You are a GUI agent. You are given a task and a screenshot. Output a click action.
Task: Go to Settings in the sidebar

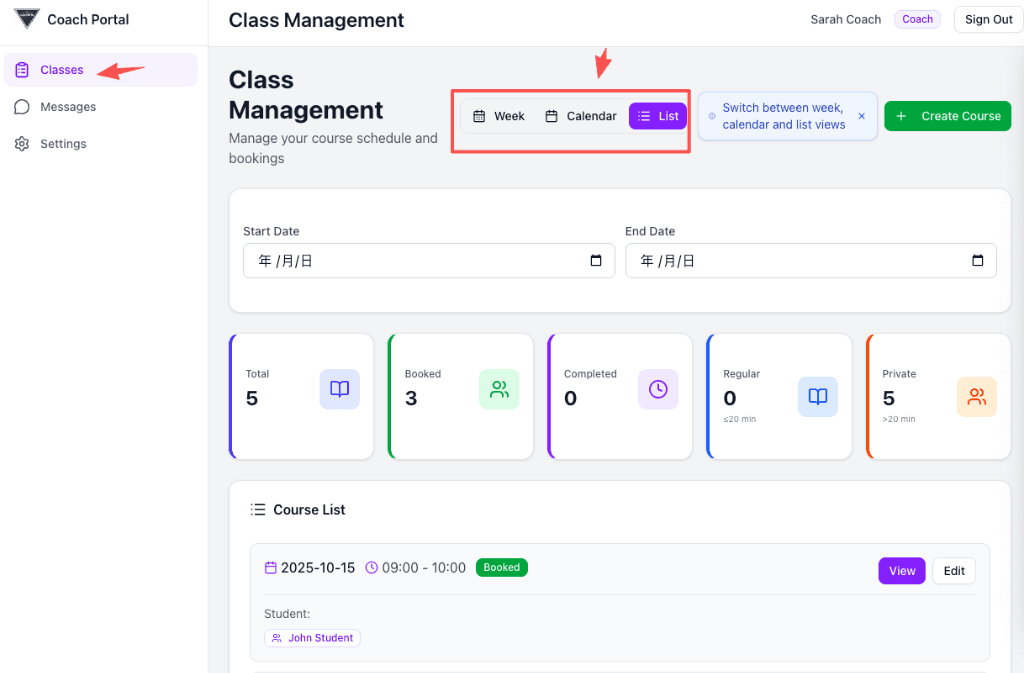point(63,144)
